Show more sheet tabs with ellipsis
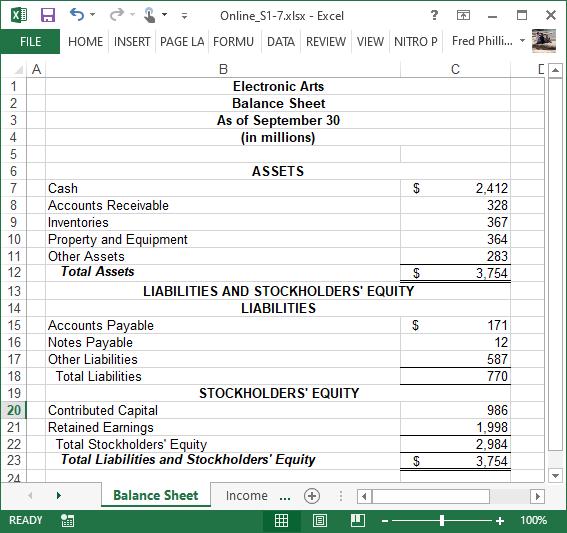The width and height of the screenshot is (567, 533). pyautogui.click(x=285, y=497)
